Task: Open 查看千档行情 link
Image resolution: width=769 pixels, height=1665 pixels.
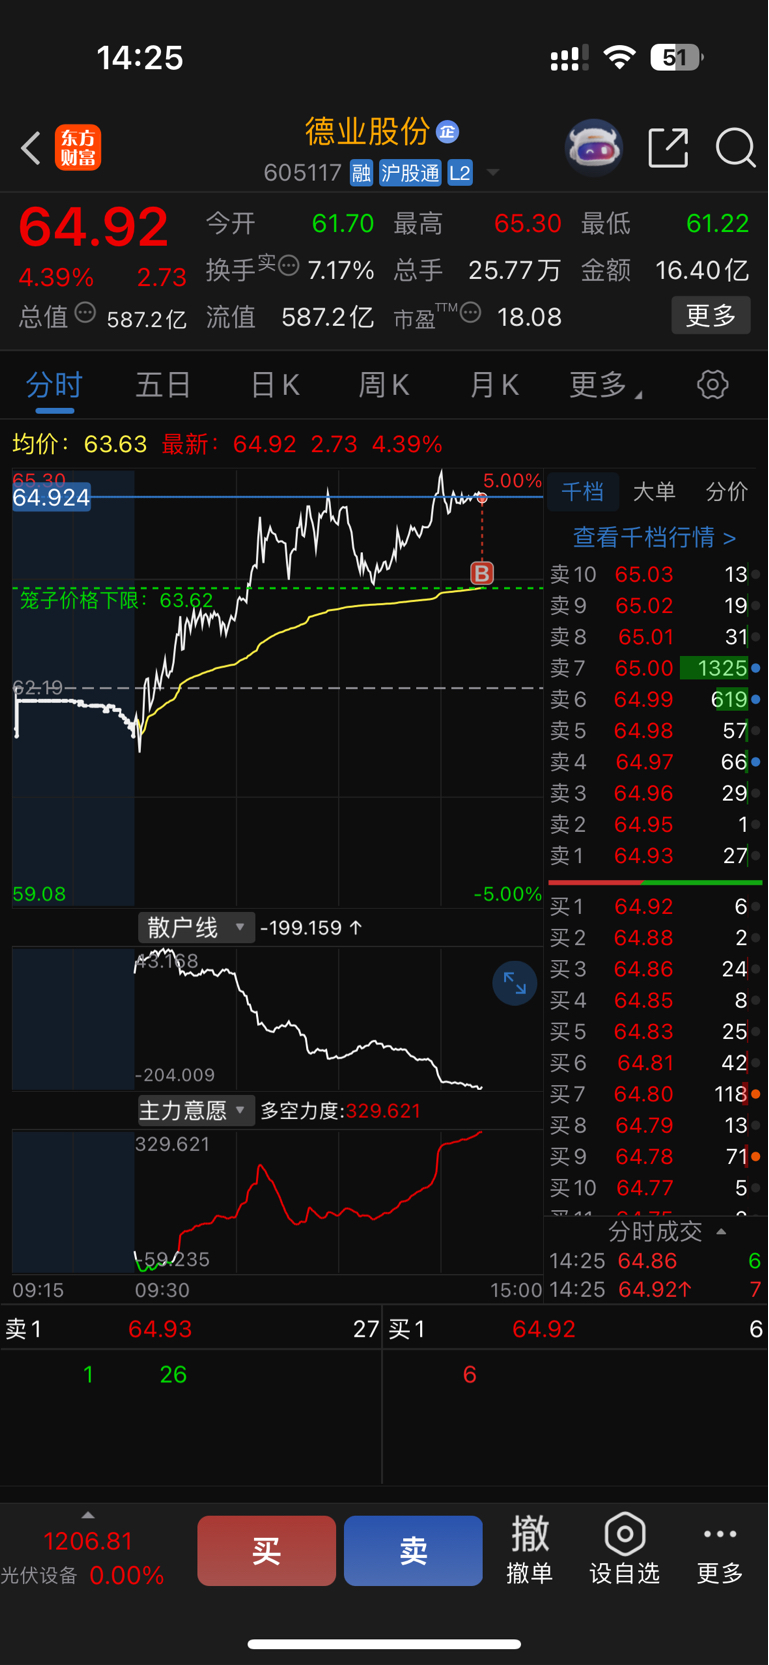Action: (x=654, y=537)
